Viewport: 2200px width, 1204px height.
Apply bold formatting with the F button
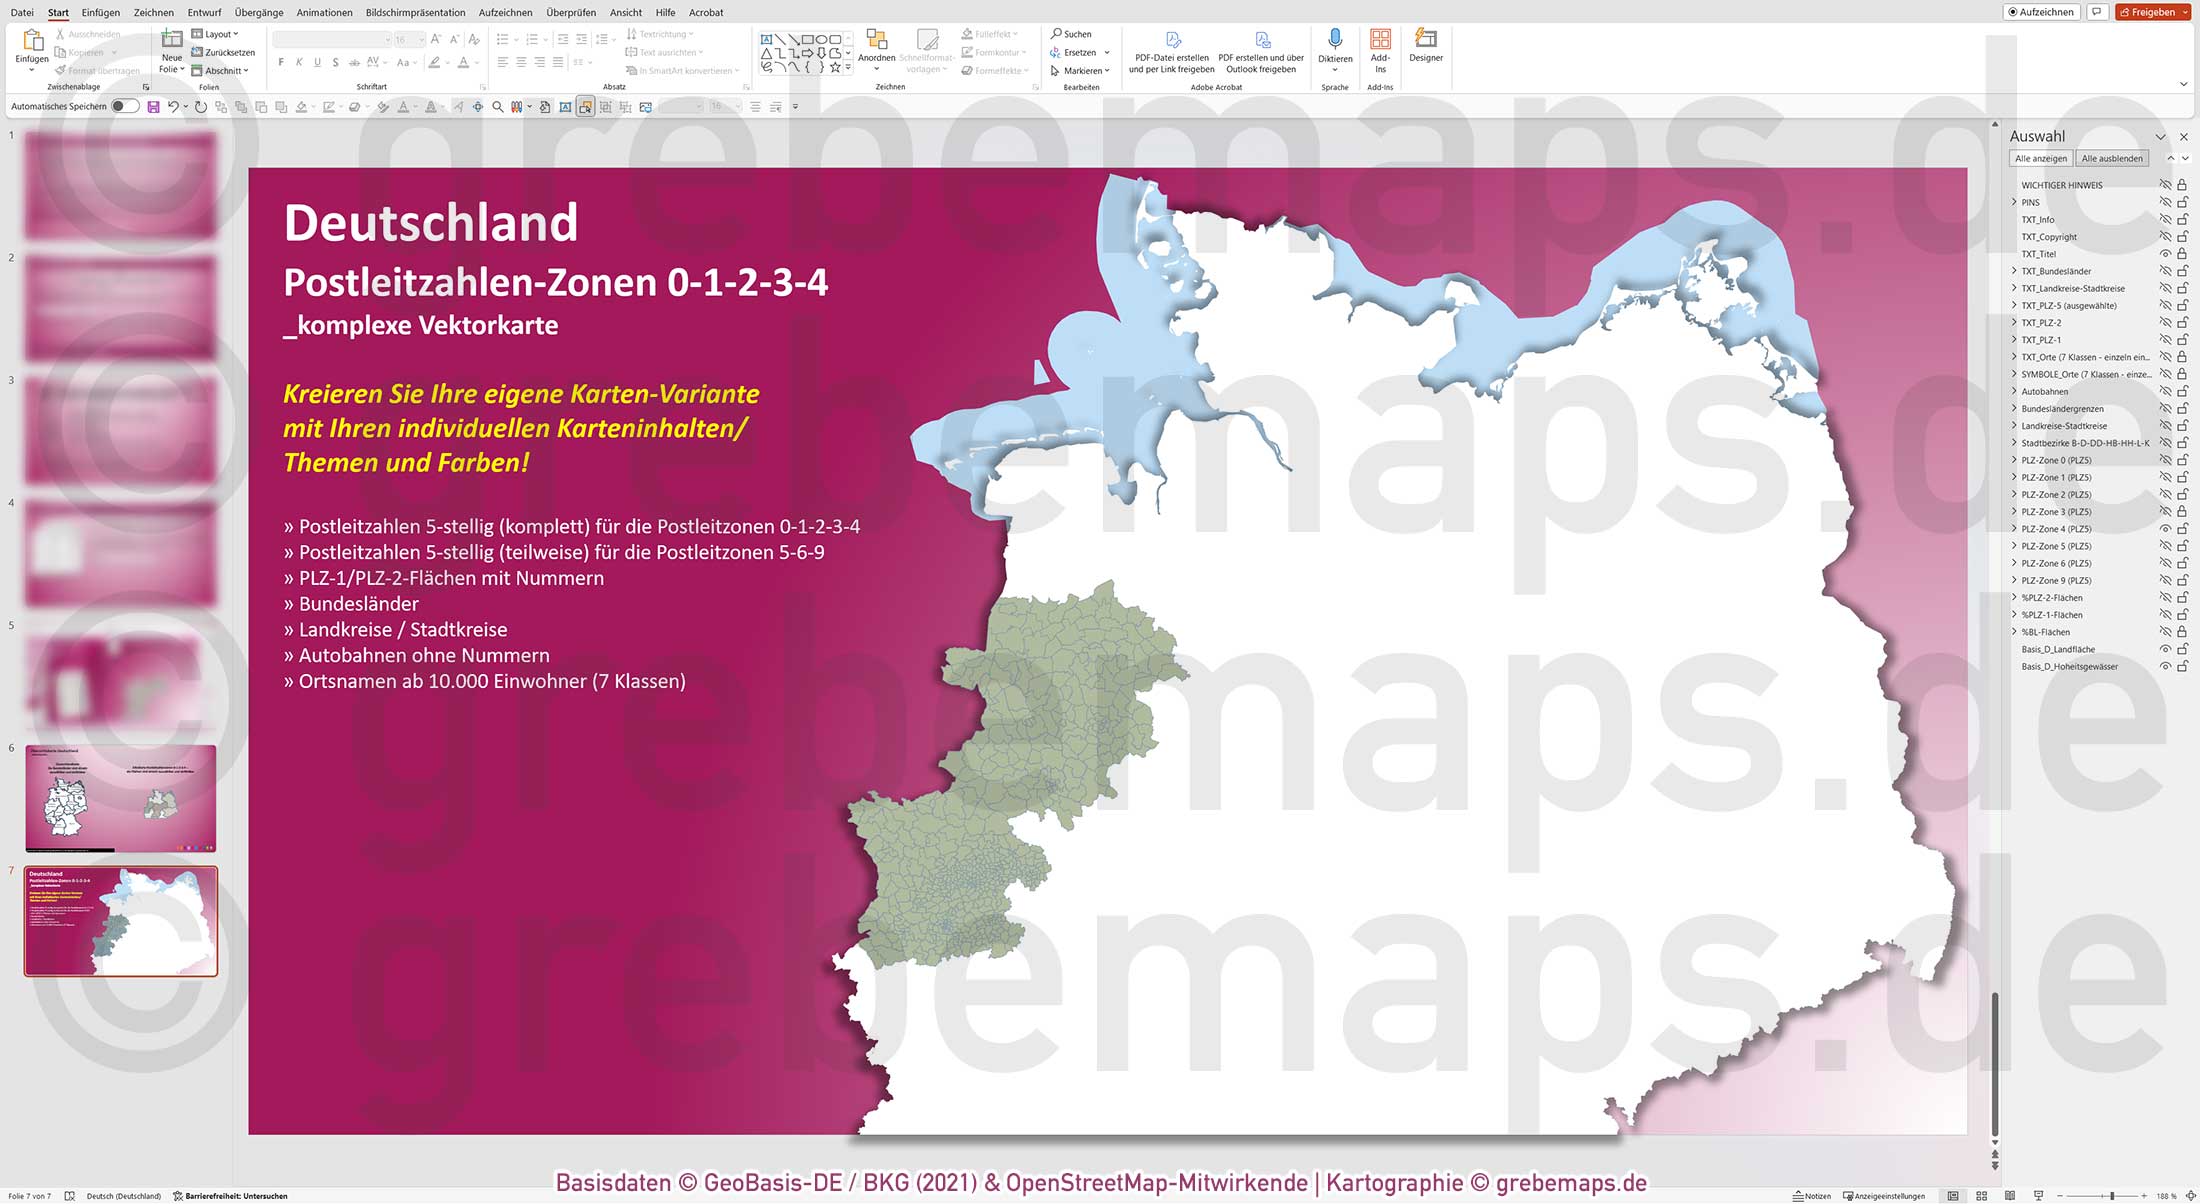point(282,62)
